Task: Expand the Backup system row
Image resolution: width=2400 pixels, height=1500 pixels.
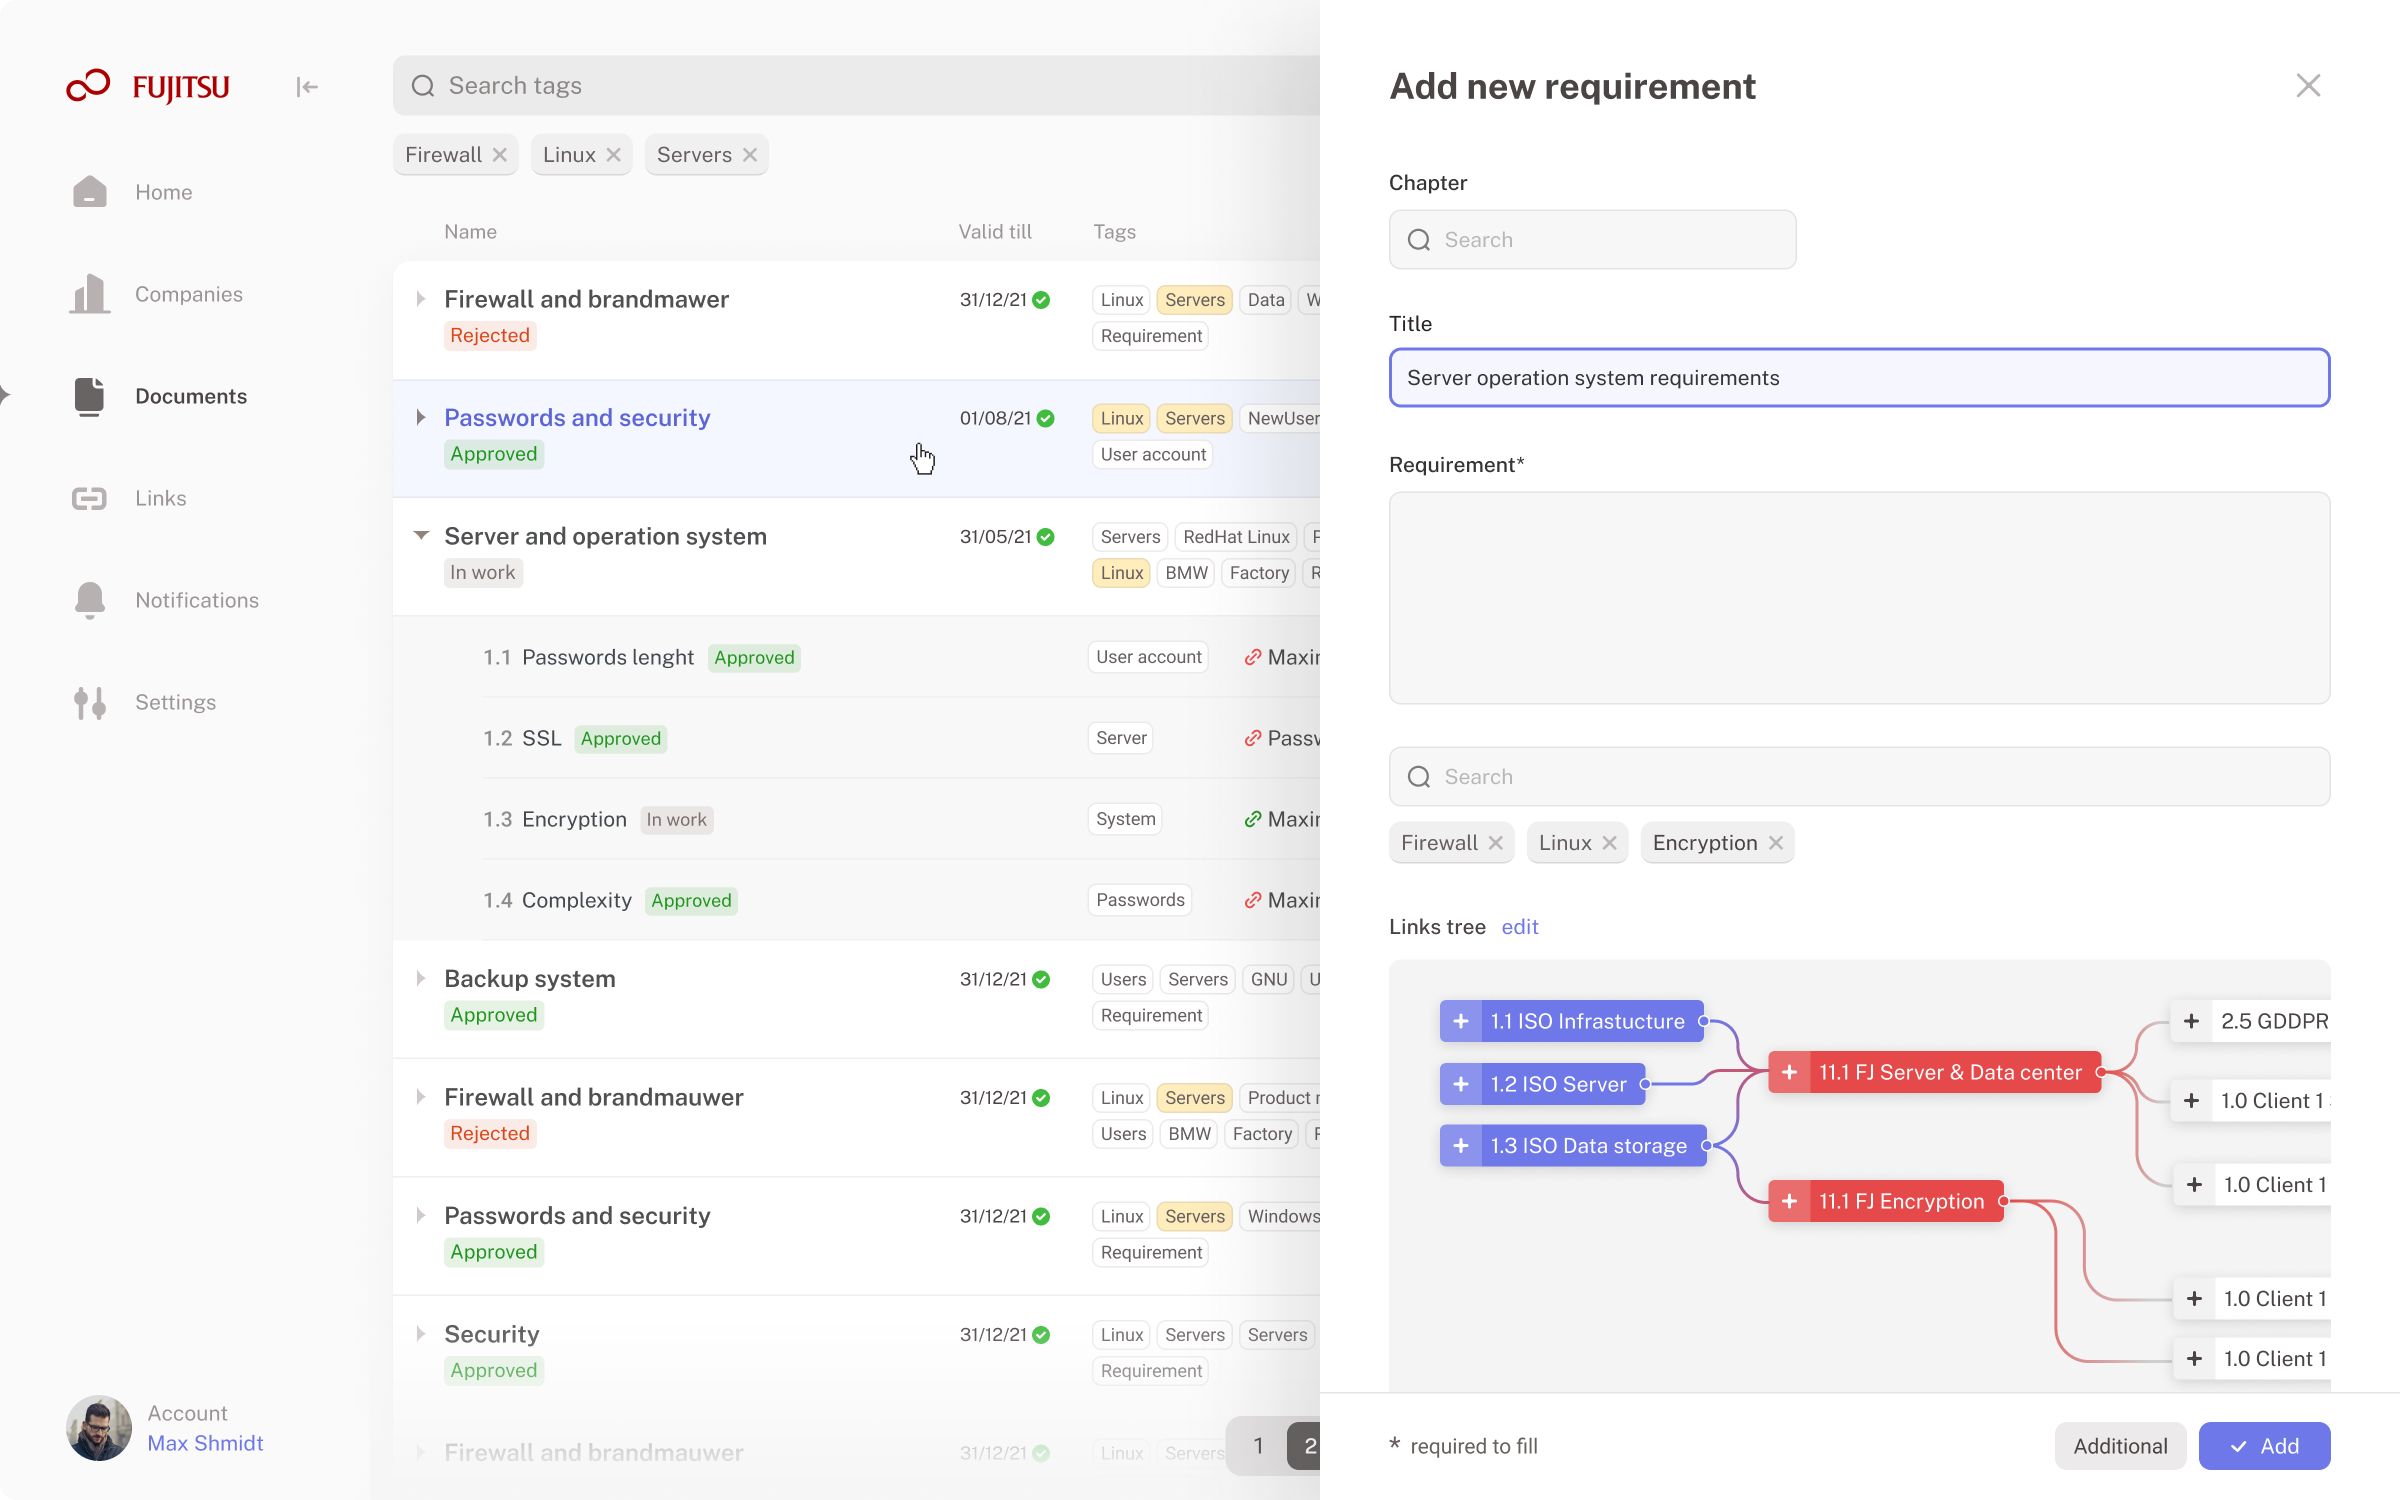Action: click(420, 978)
